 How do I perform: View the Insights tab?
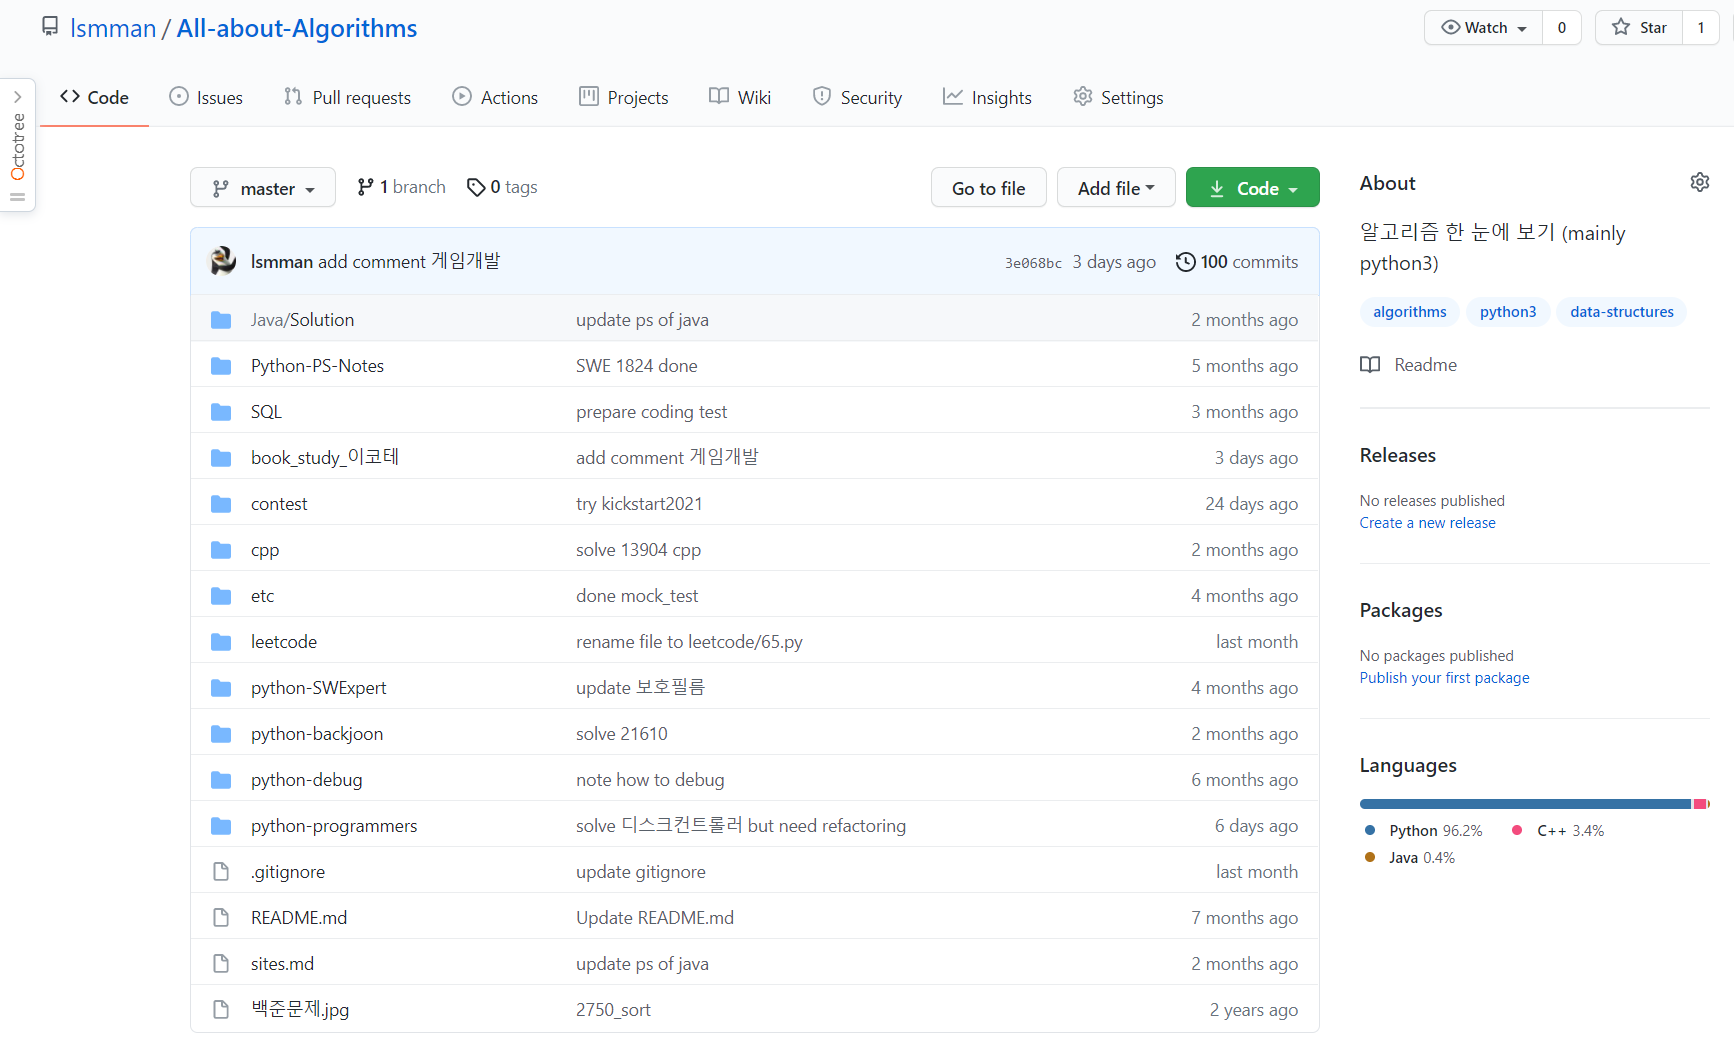(987, 97)
